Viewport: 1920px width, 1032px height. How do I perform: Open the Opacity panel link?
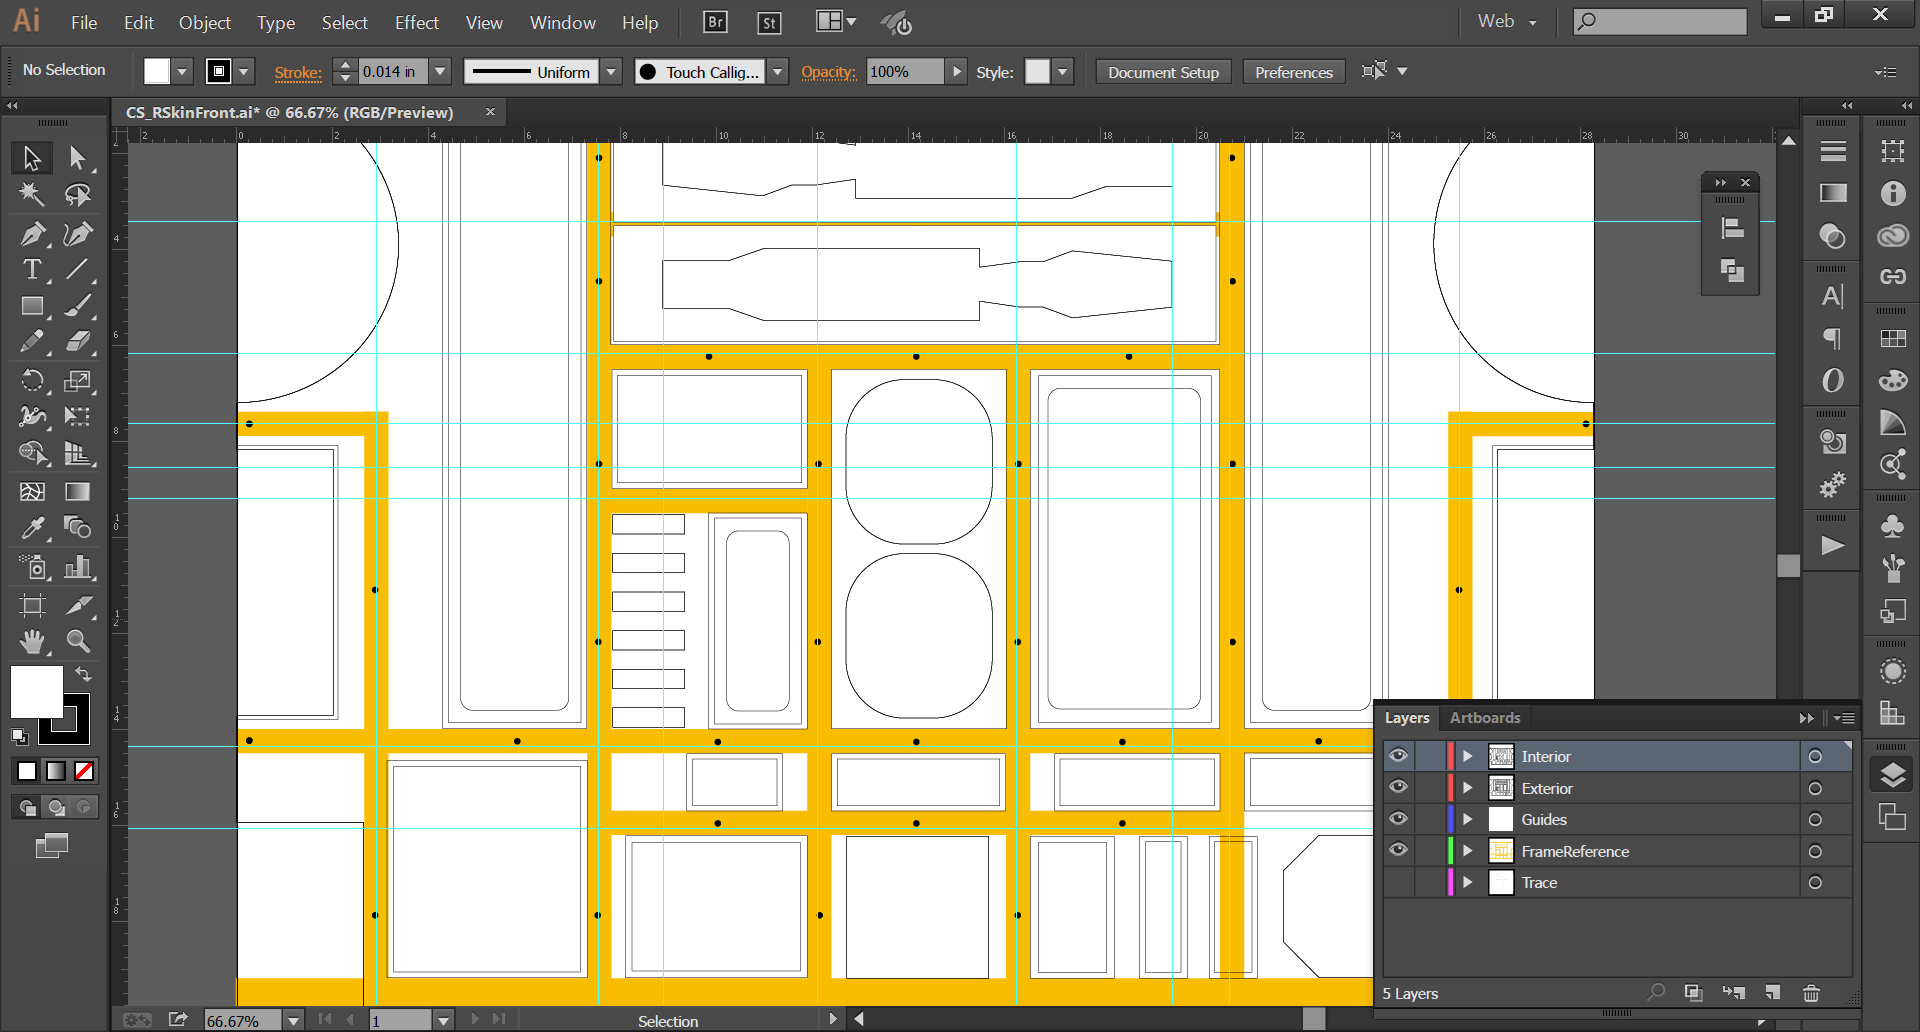click(x=828, y=72)
